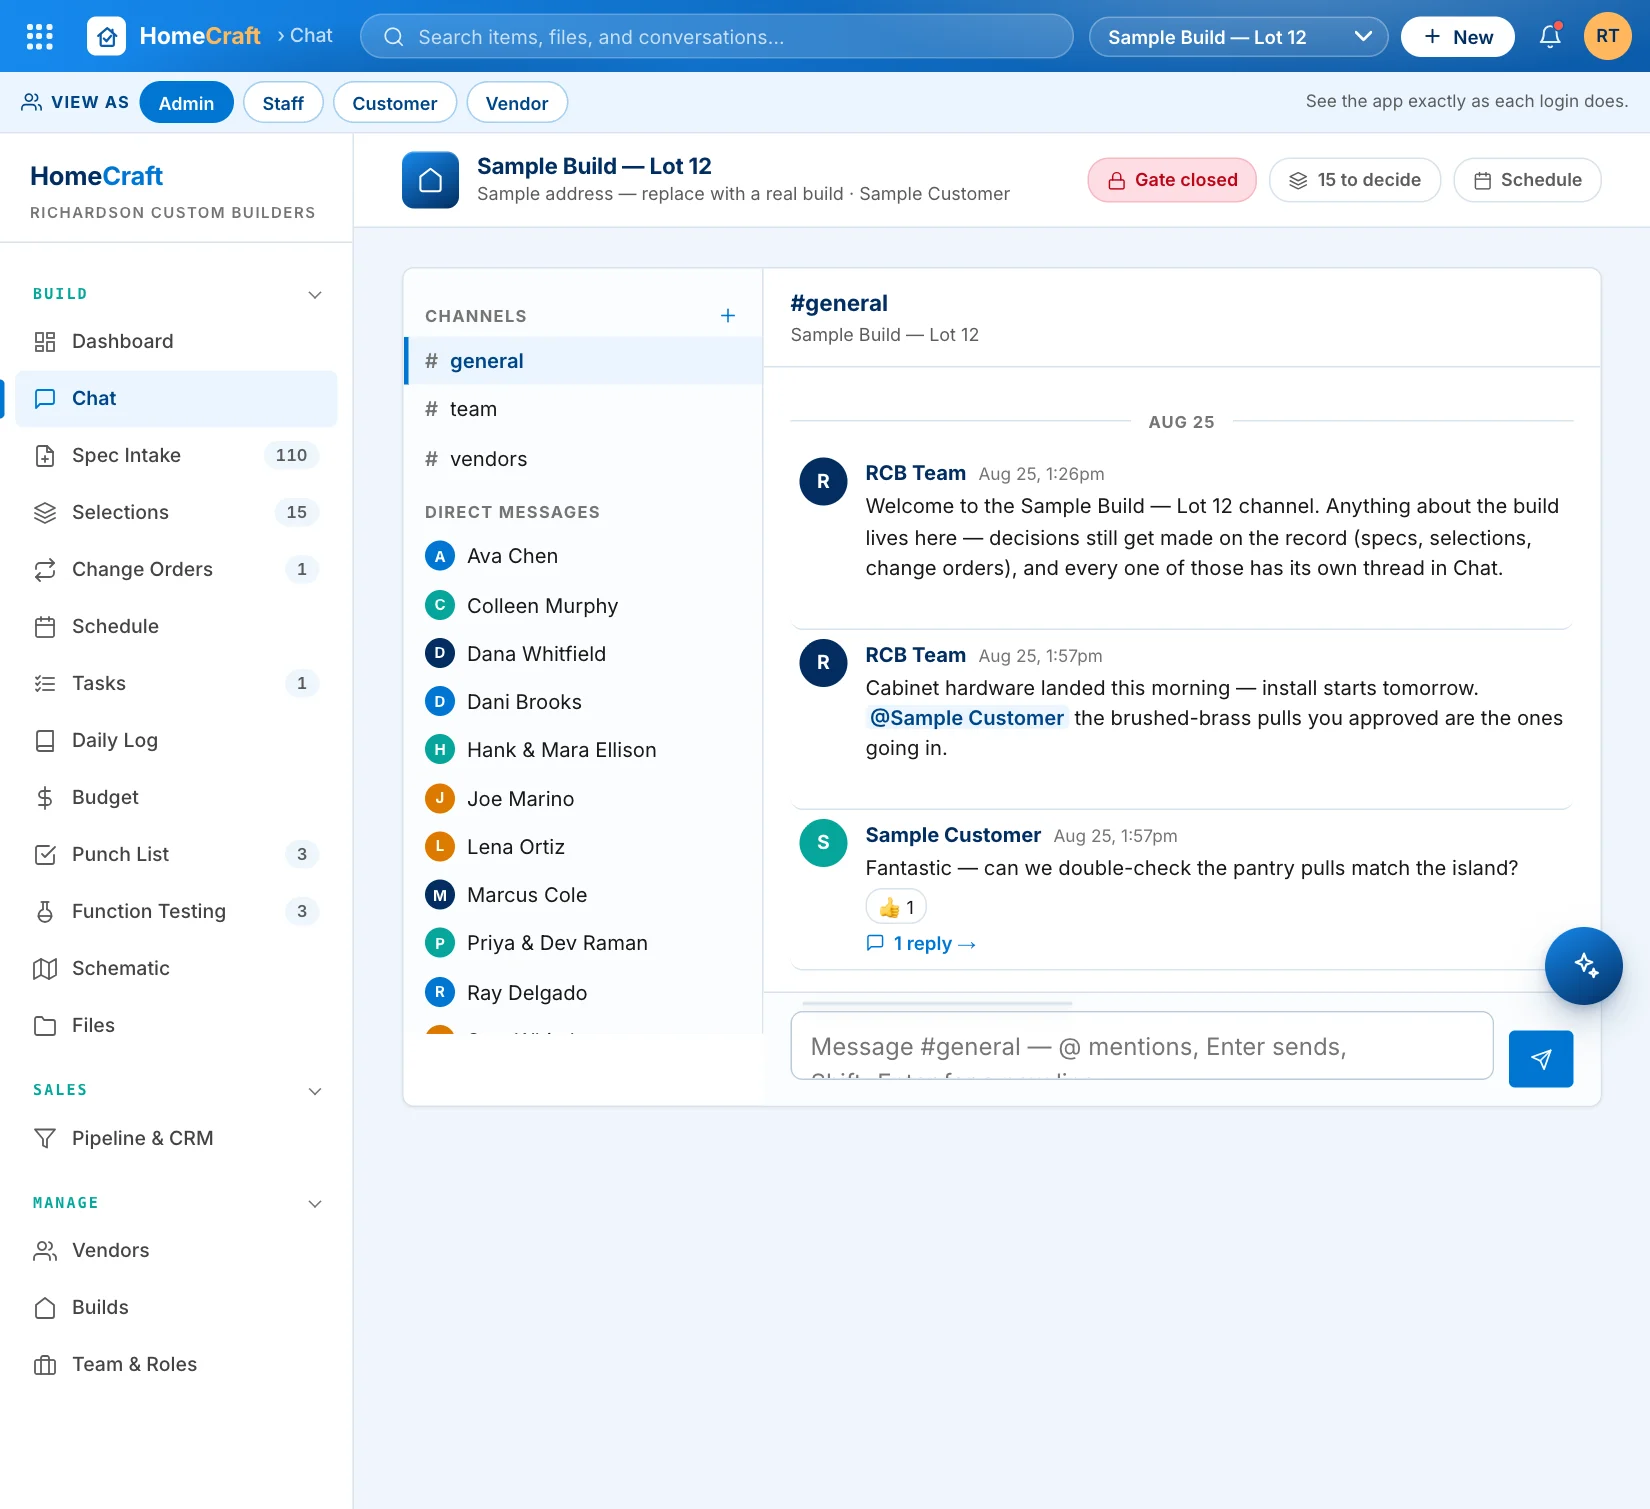Open Function Testing in the sidebar
The width and height of the screenshot is (1650, 1509).
(176, 912)
